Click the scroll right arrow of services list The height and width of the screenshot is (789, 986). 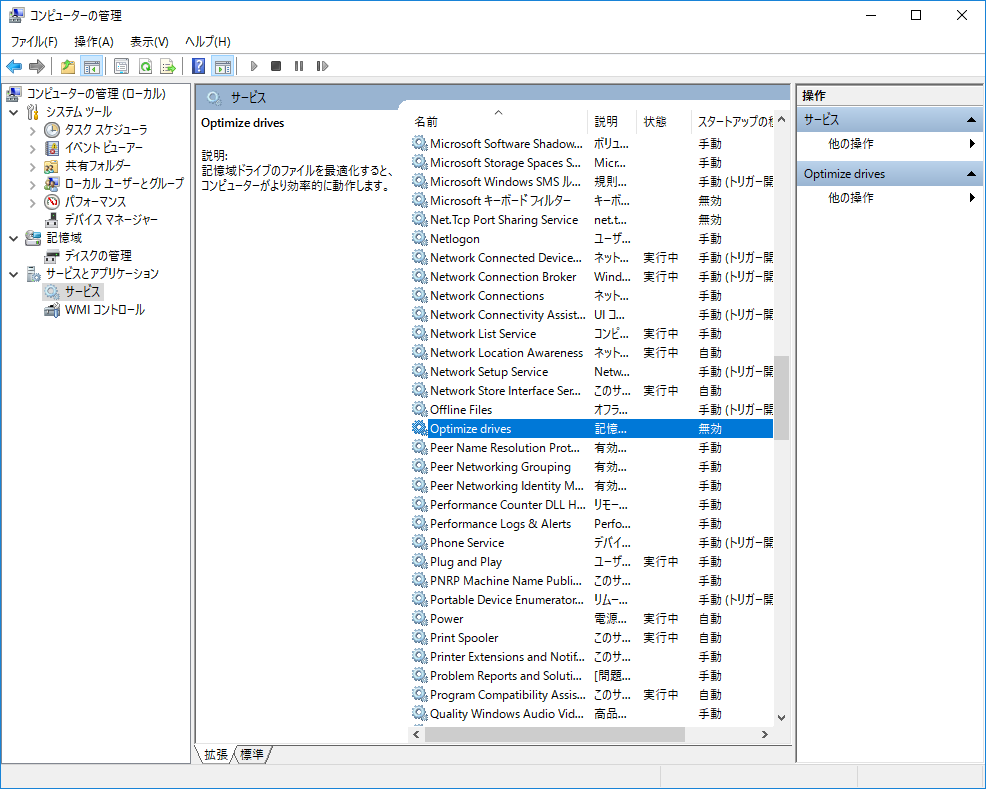(x=765, y=734)
